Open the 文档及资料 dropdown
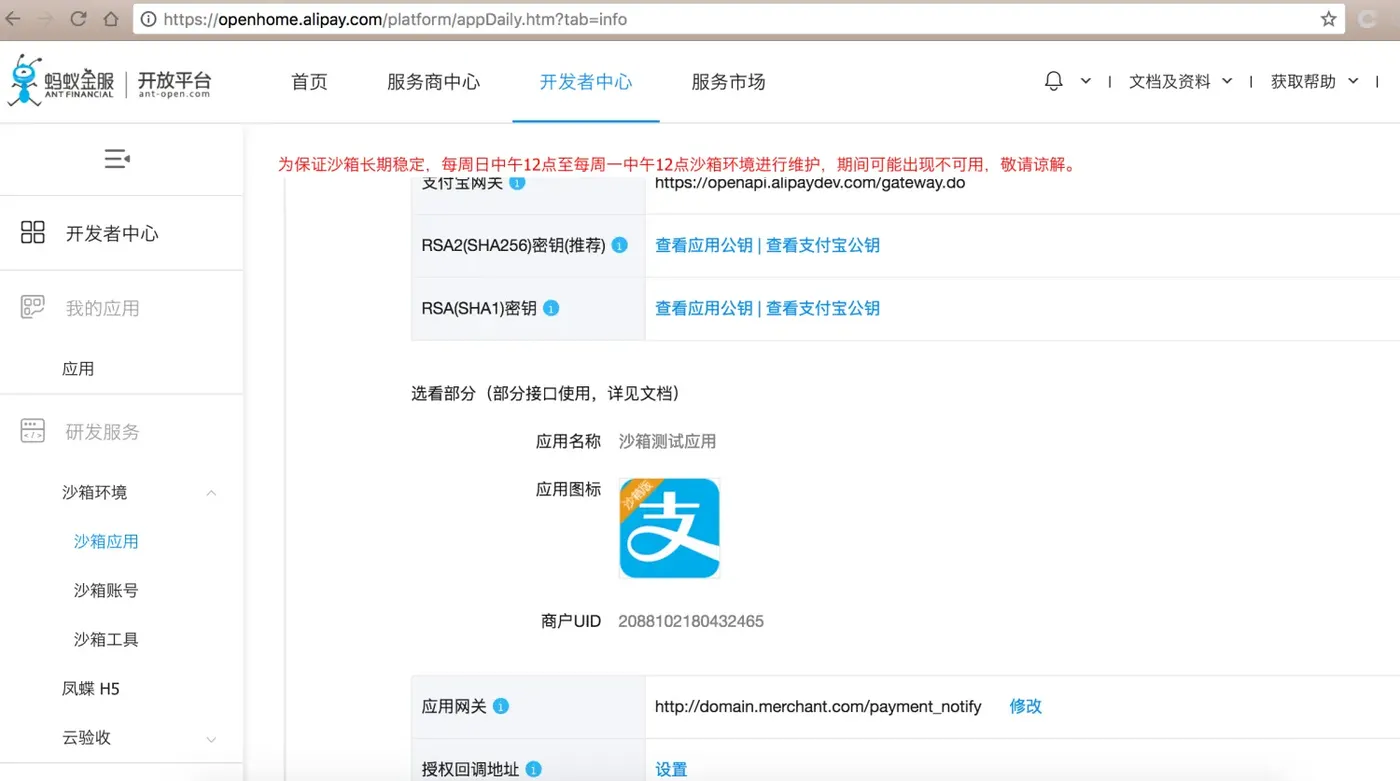Image resolution: width=1400 pixels, height=781 pixels. 1181,81
